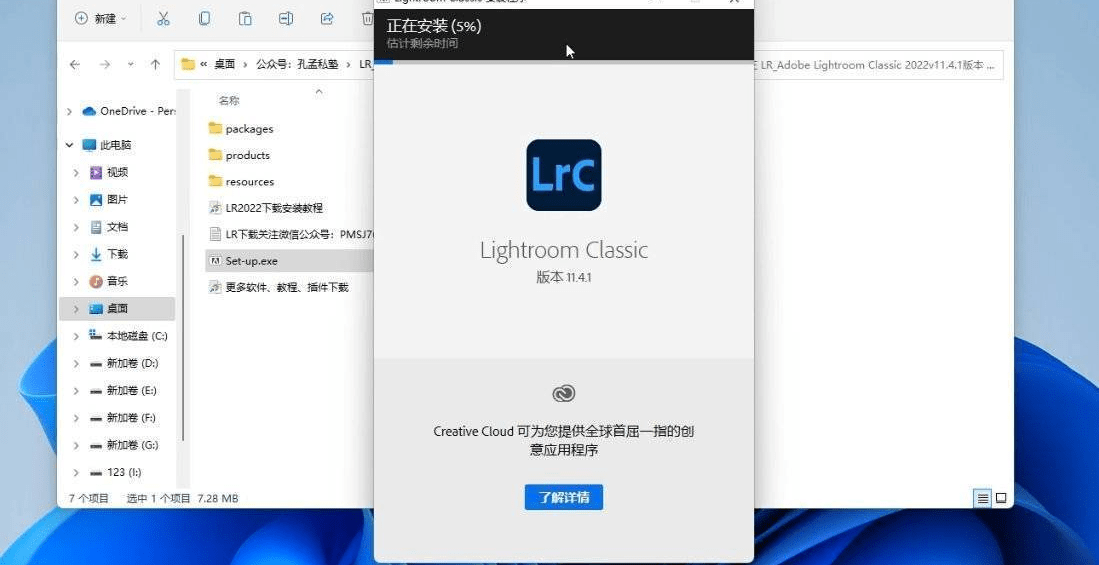Click the 版本 11.4.1 version text
Screen dimensions: 1099x565
564,278
